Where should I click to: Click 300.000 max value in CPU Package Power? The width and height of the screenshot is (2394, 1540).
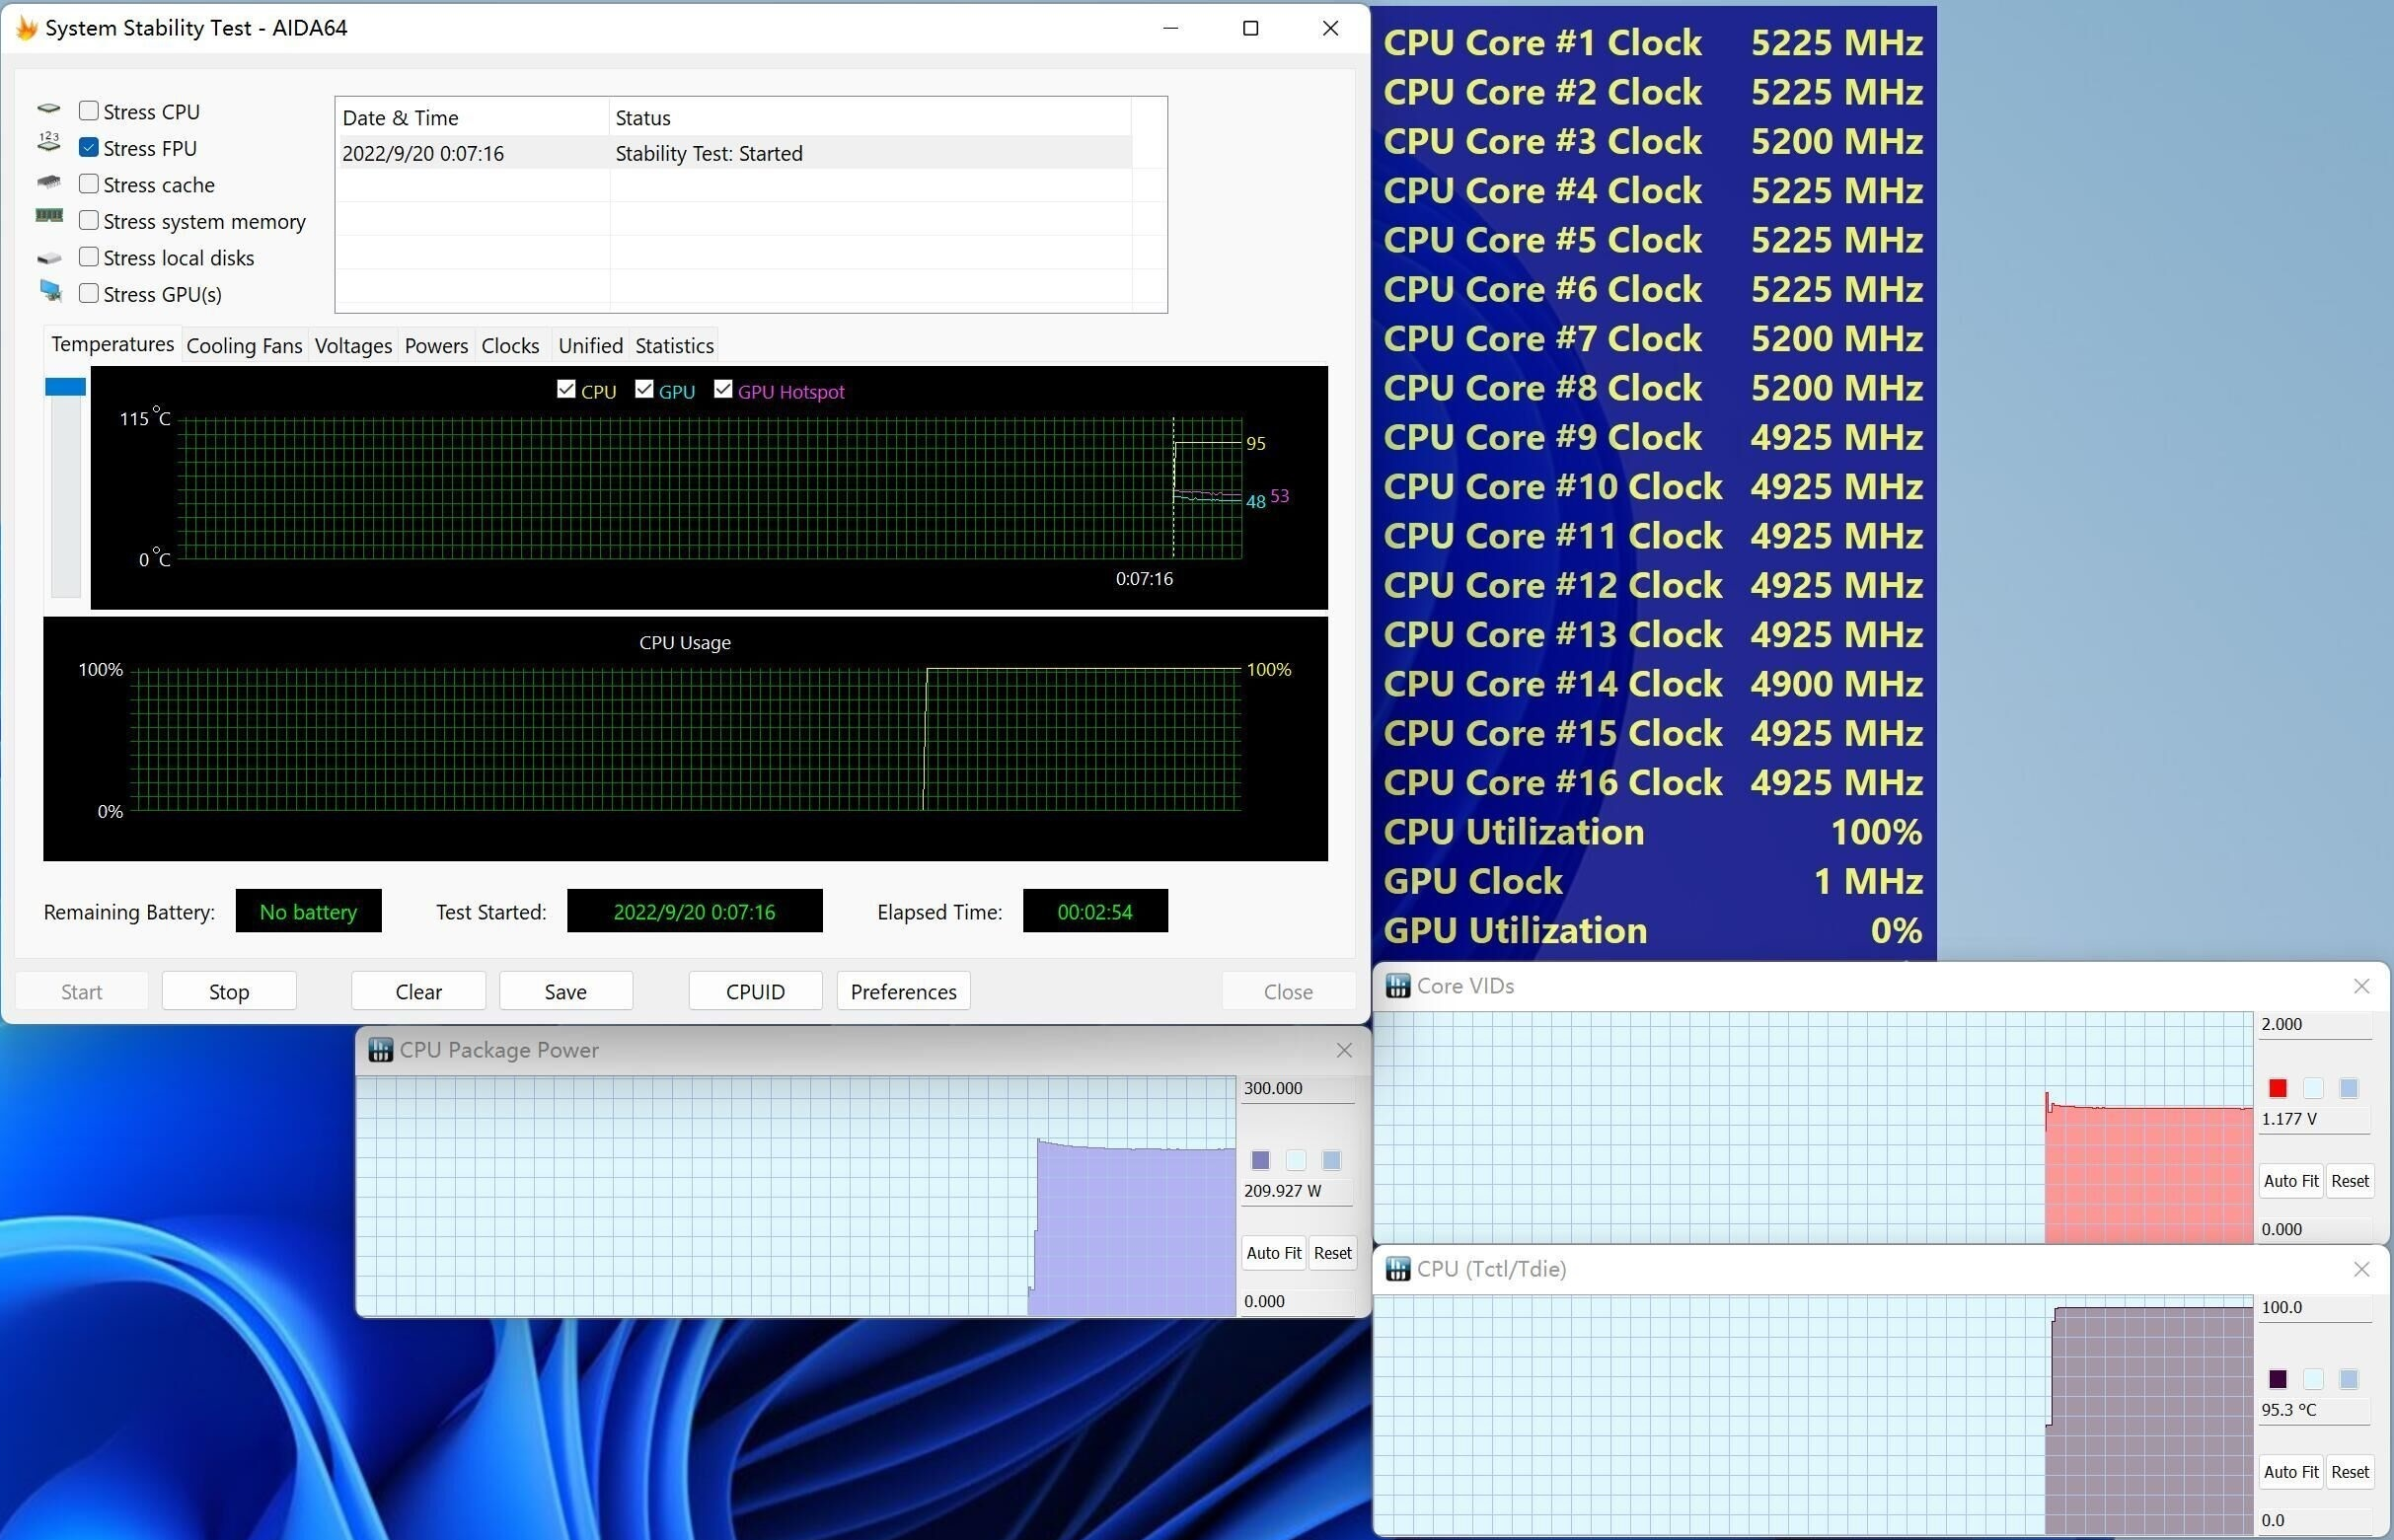click(1297, 1088)
